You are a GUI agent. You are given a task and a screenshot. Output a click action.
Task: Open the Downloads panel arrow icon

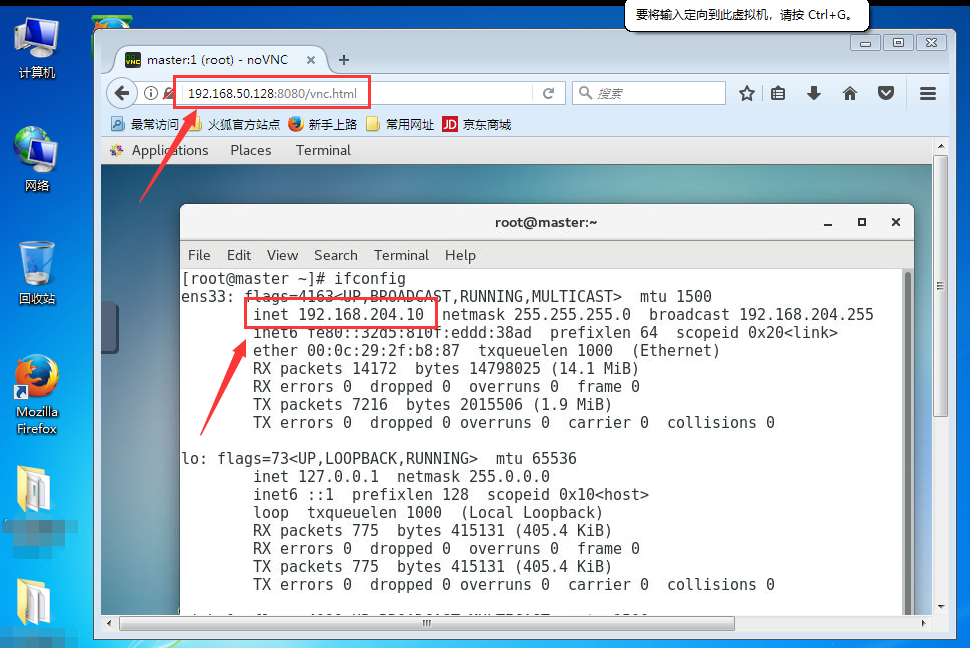tap(813, 92)
